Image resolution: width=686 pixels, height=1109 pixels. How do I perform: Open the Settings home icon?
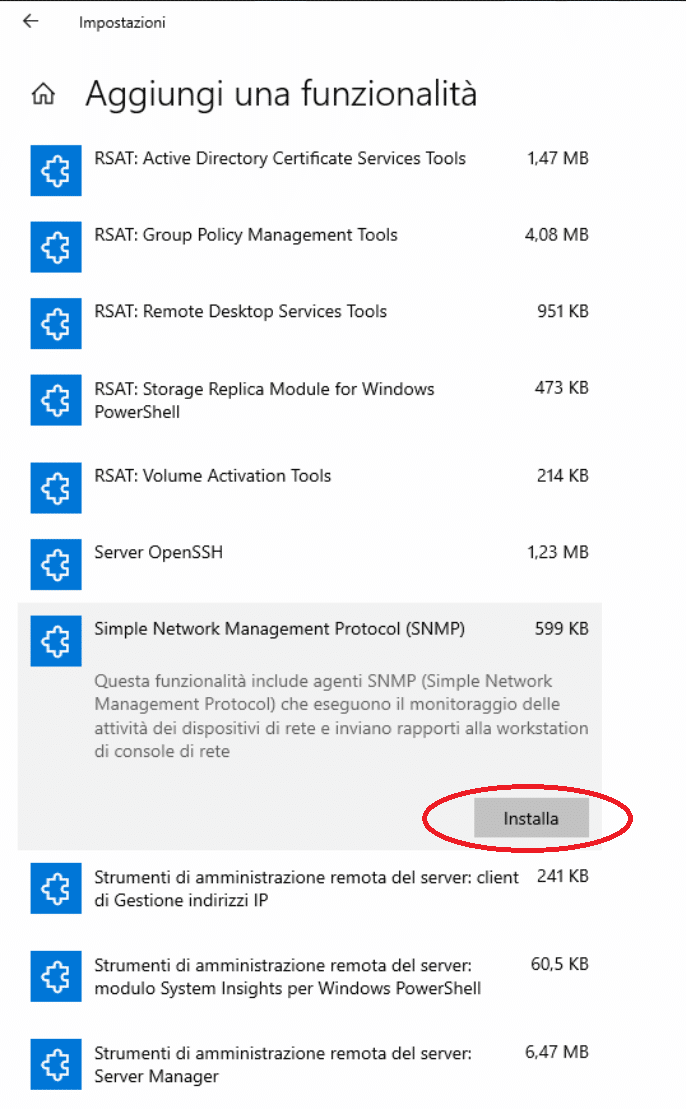pyautogui.click(x=43, y=93)
